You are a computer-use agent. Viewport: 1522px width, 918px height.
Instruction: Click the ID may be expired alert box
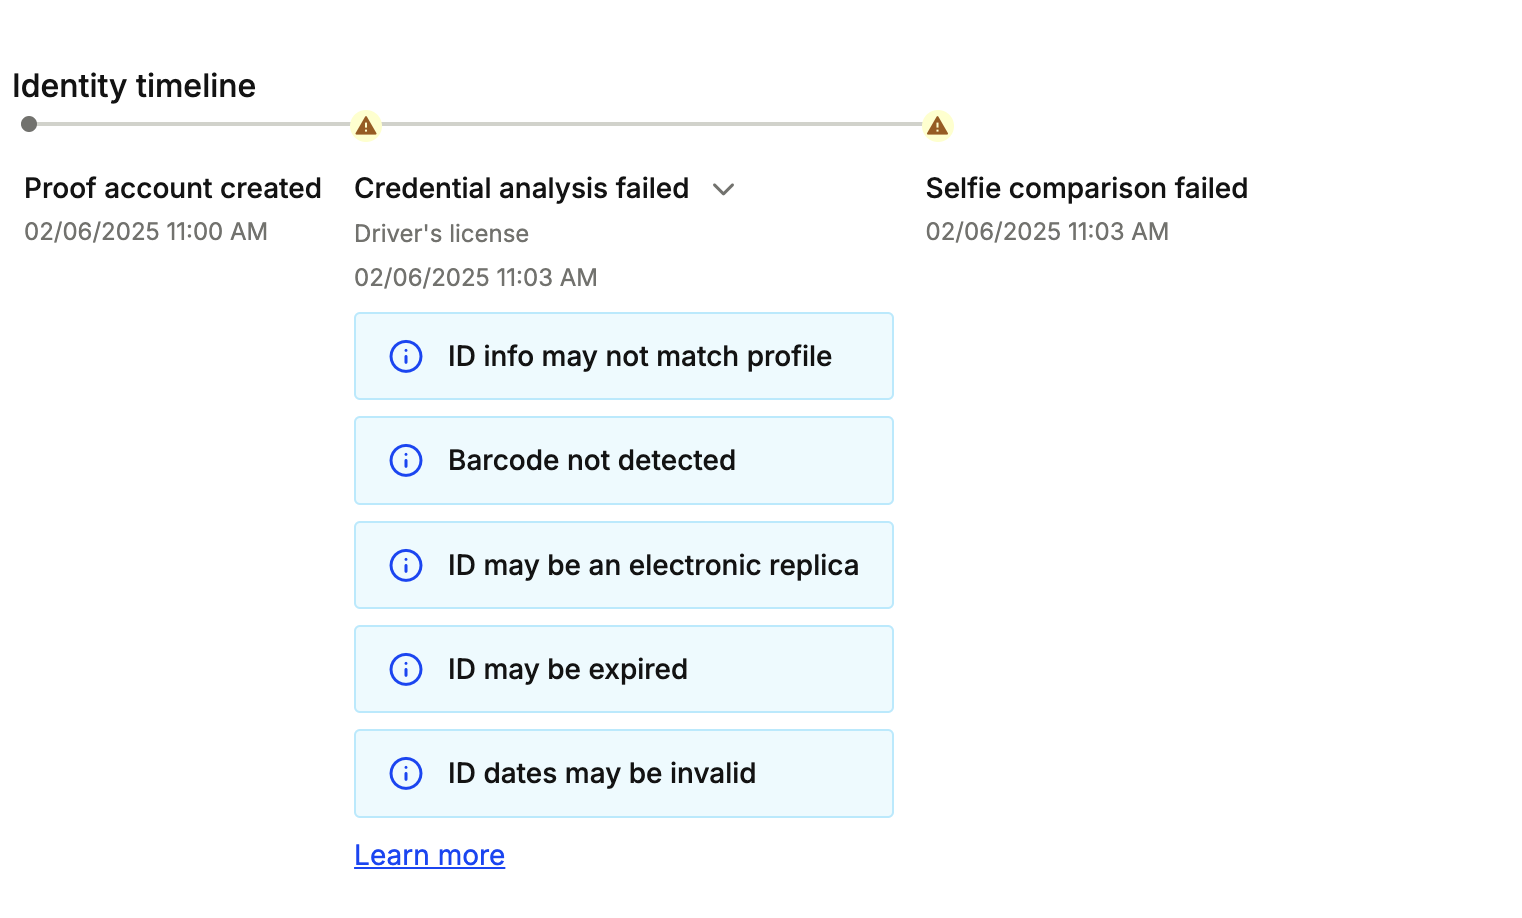[x=624, y=669]
